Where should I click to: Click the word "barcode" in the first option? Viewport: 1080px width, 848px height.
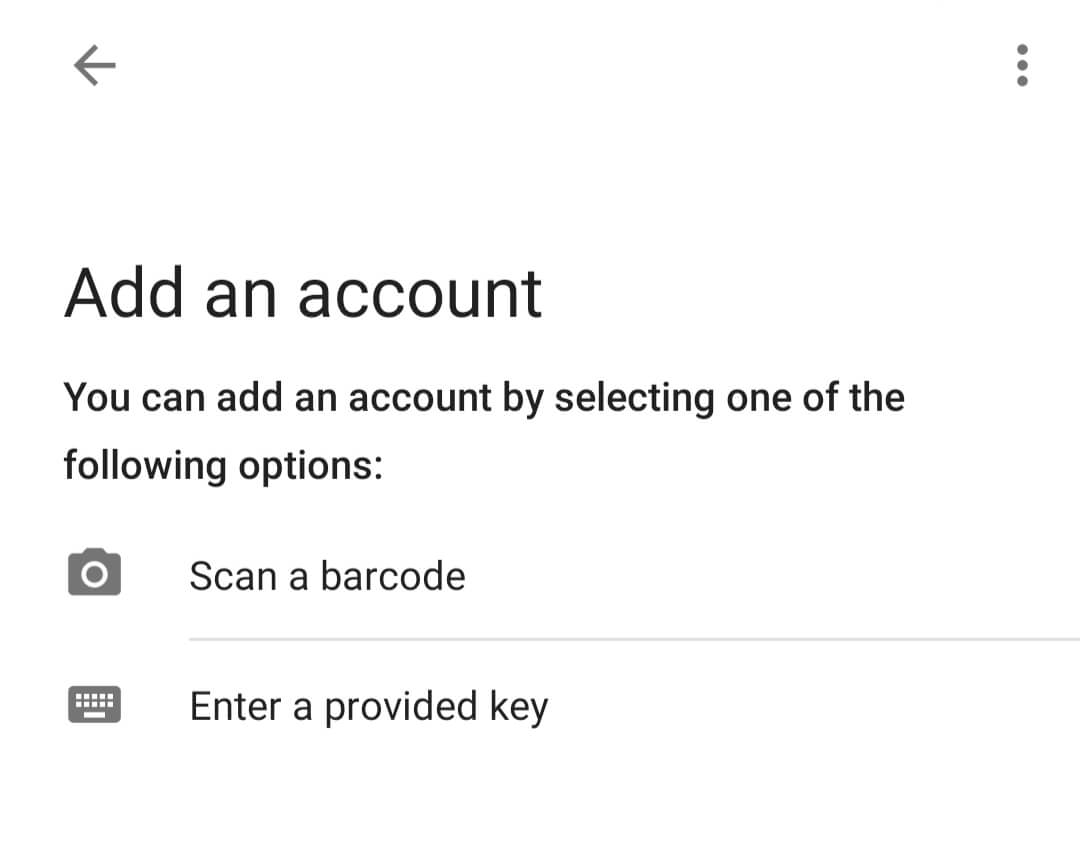[393, 577]
